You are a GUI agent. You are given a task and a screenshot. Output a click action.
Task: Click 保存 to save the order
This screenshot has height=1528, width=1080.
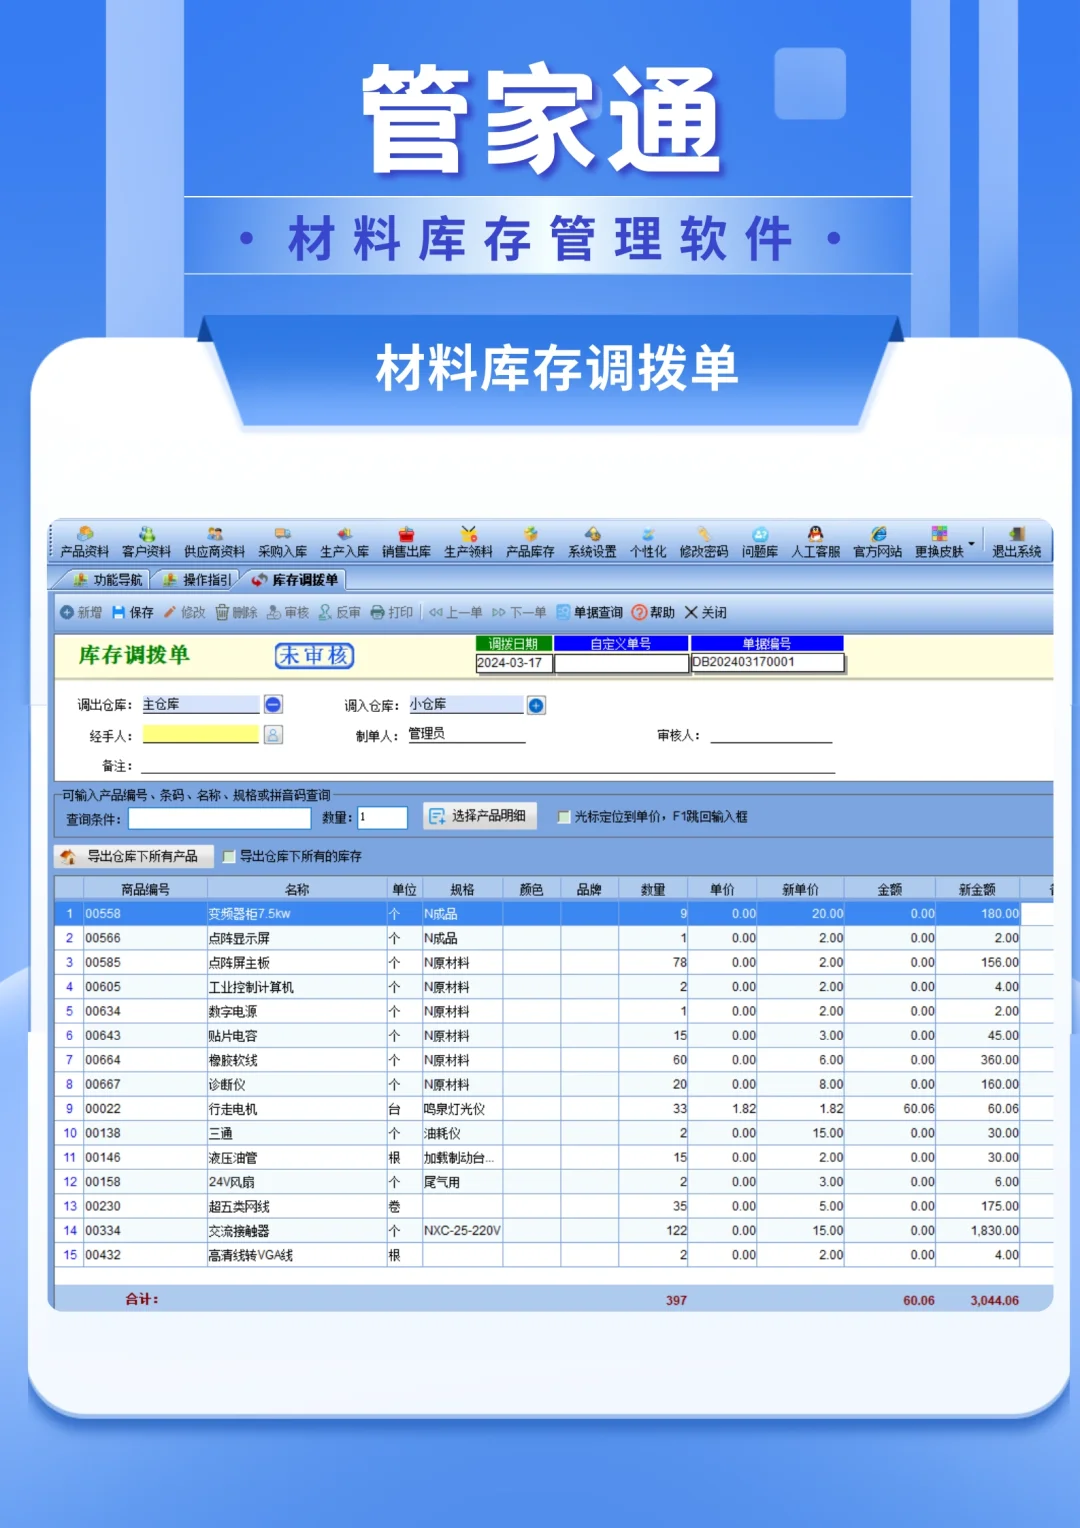coord(133,612)
